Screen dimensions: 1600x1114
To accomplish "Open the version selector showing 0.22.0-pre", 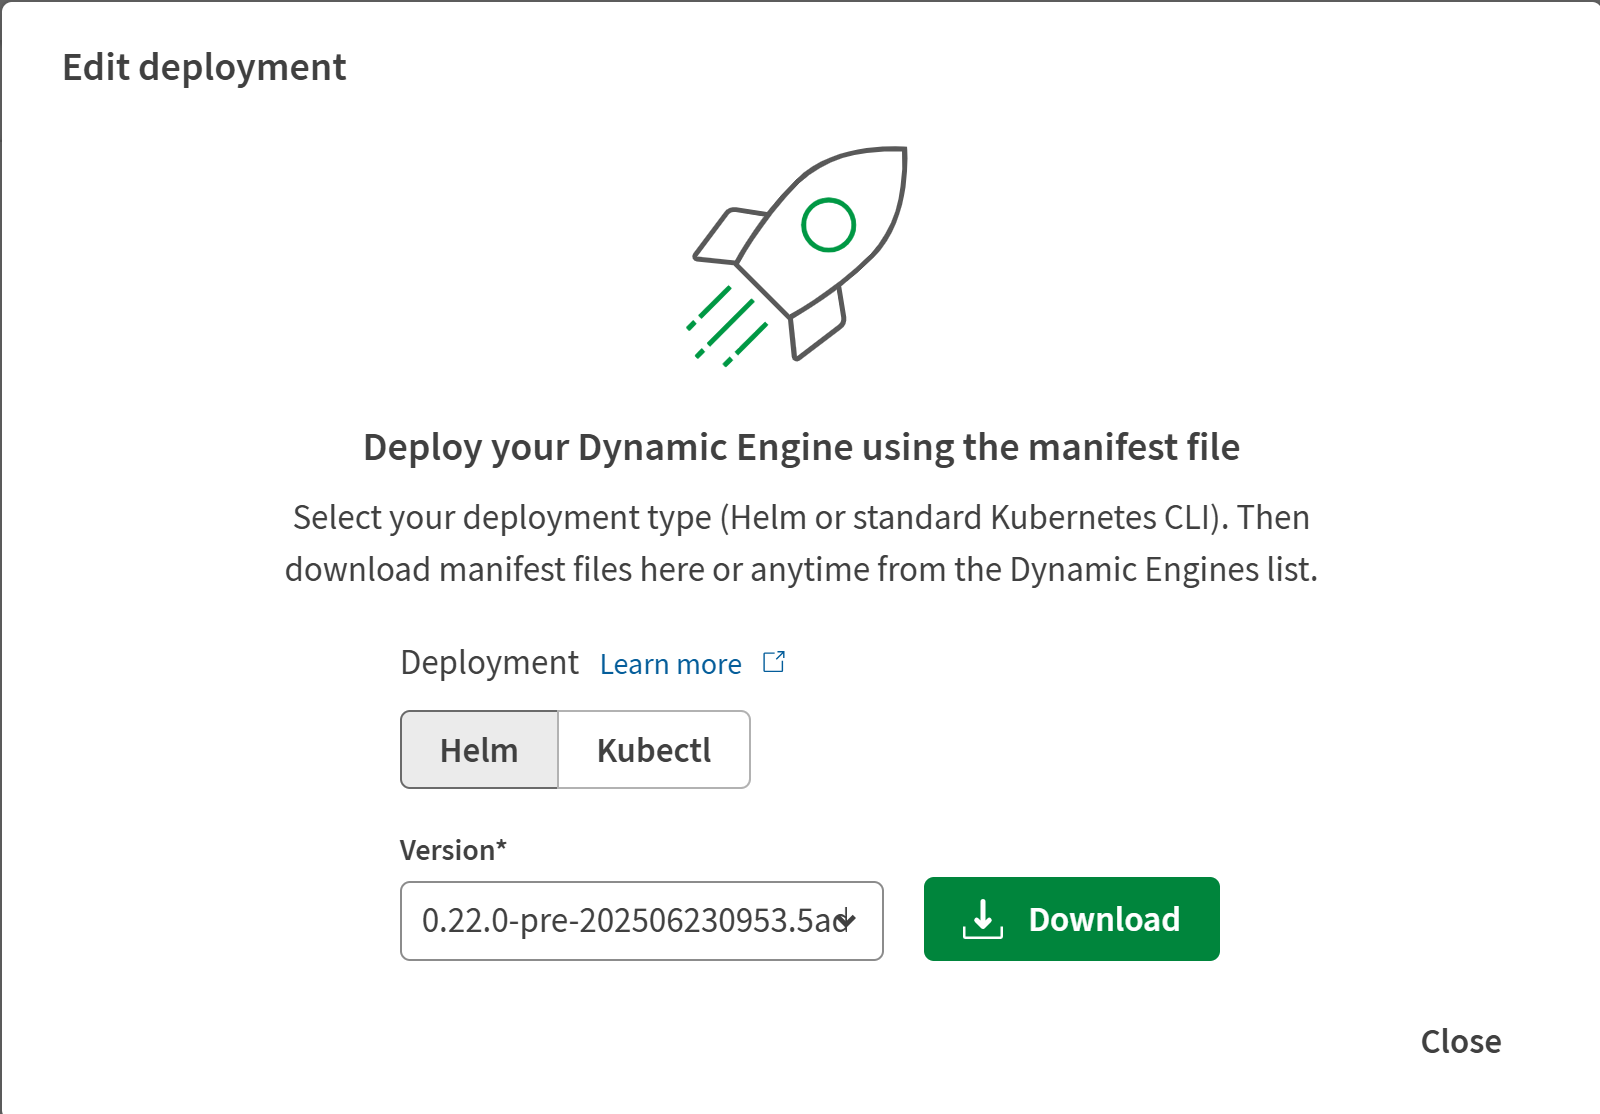I will (630, 920).
